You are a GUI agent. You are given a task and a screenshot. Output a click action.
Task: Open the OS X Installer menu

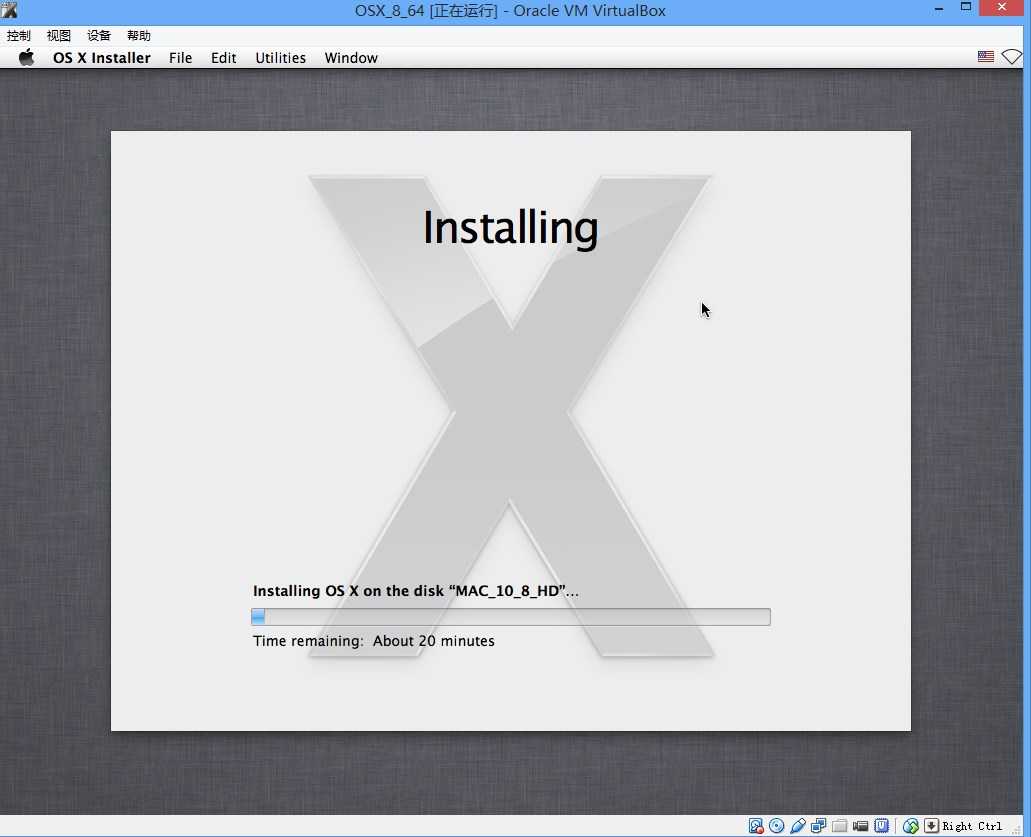101,58
